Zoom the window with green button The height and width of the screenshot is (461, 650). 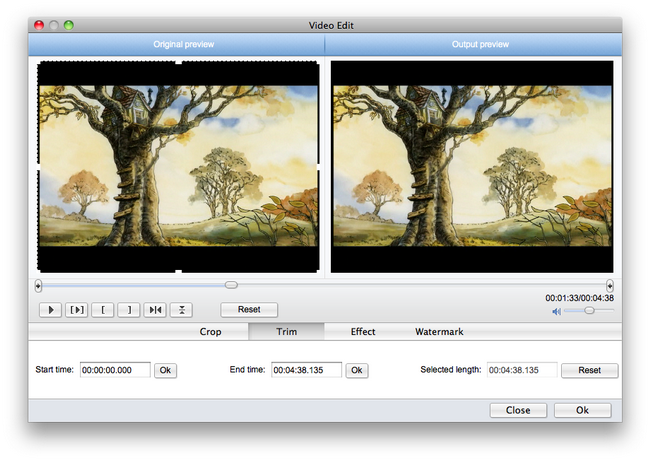(69, 25)
